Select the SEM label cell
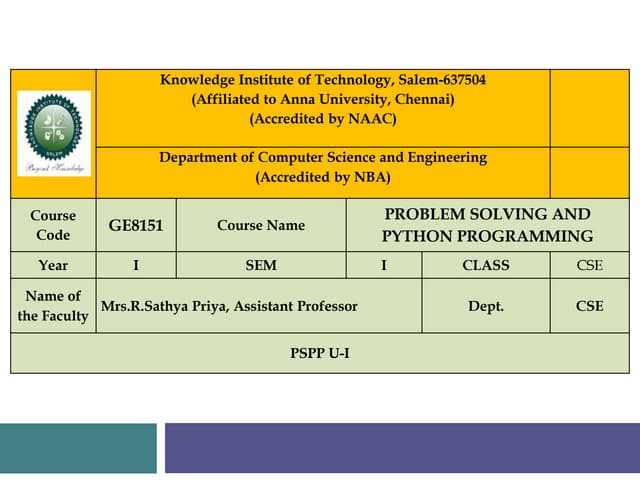640x480 pixels. click(x=261, y=265)
